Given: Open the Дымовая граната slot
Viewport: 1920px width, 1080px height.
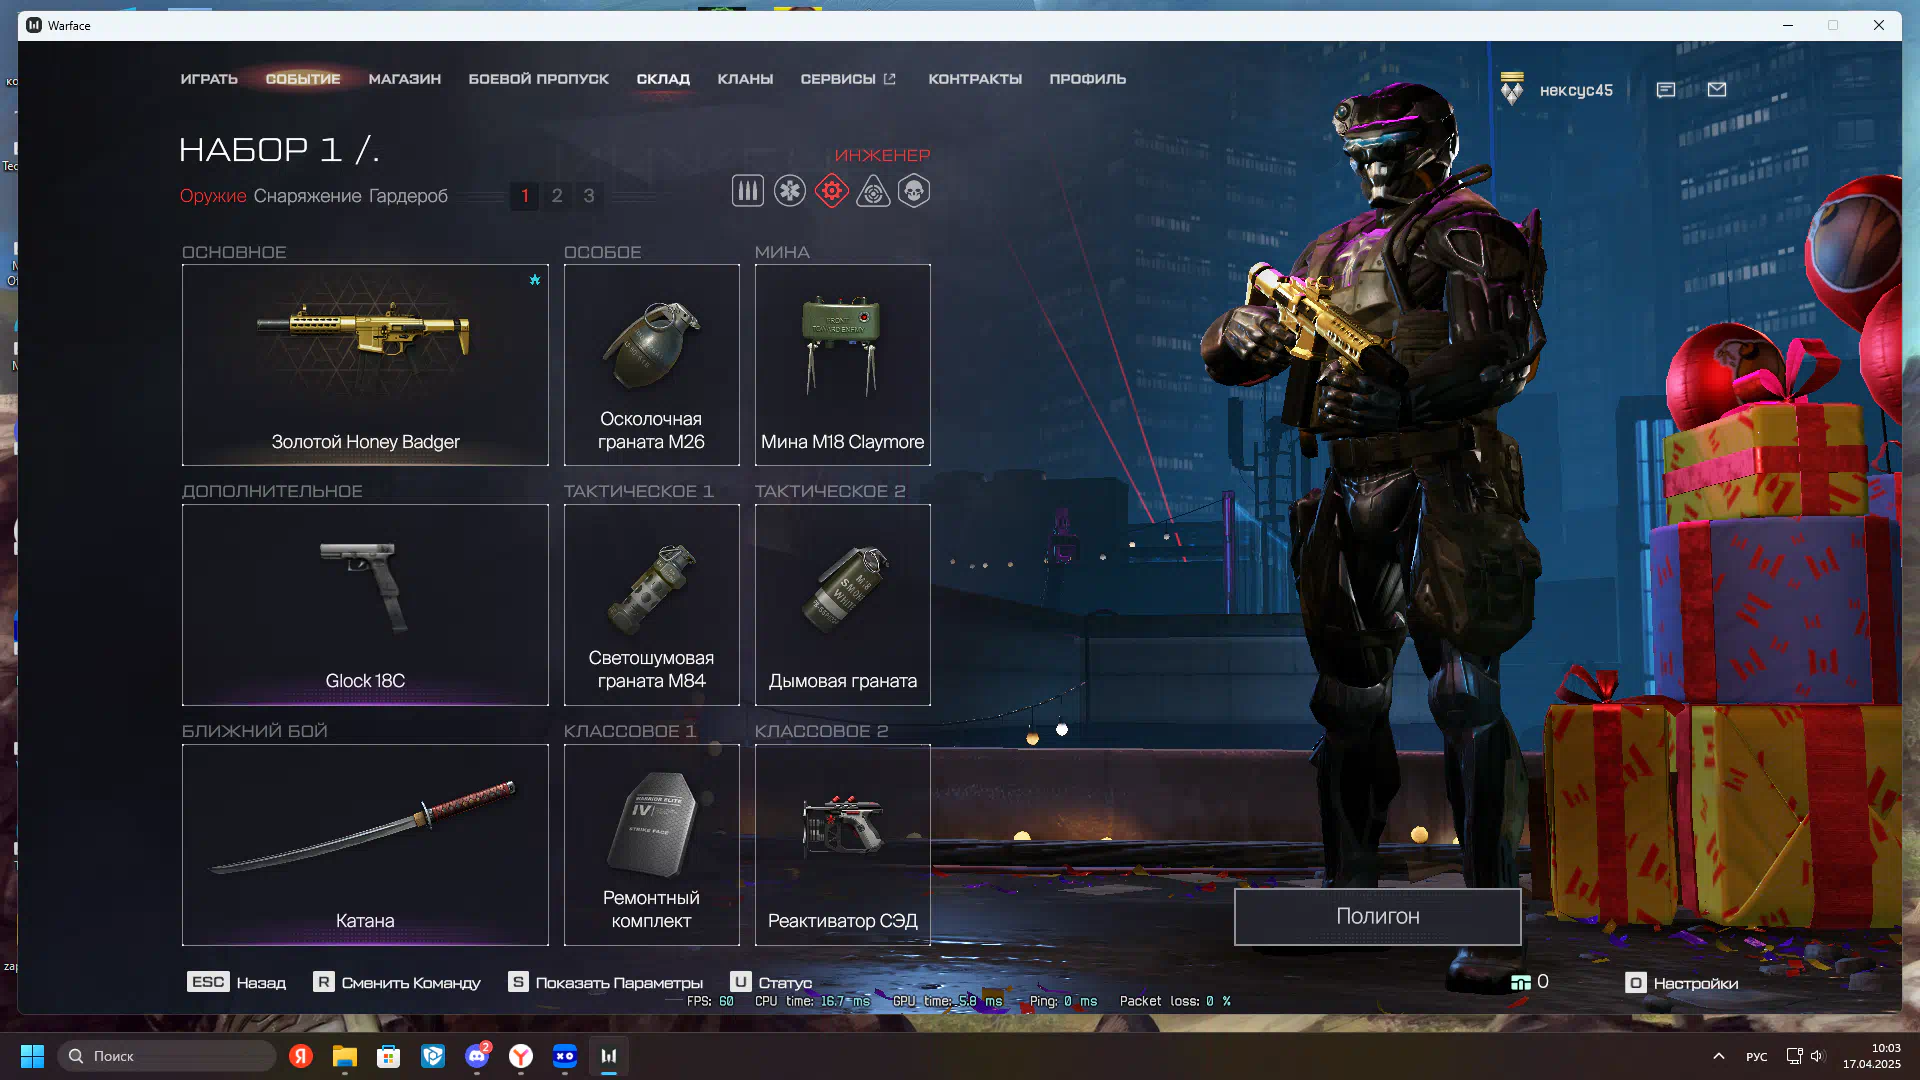Looking at the screenshot, I should click(x=842, y=605).
